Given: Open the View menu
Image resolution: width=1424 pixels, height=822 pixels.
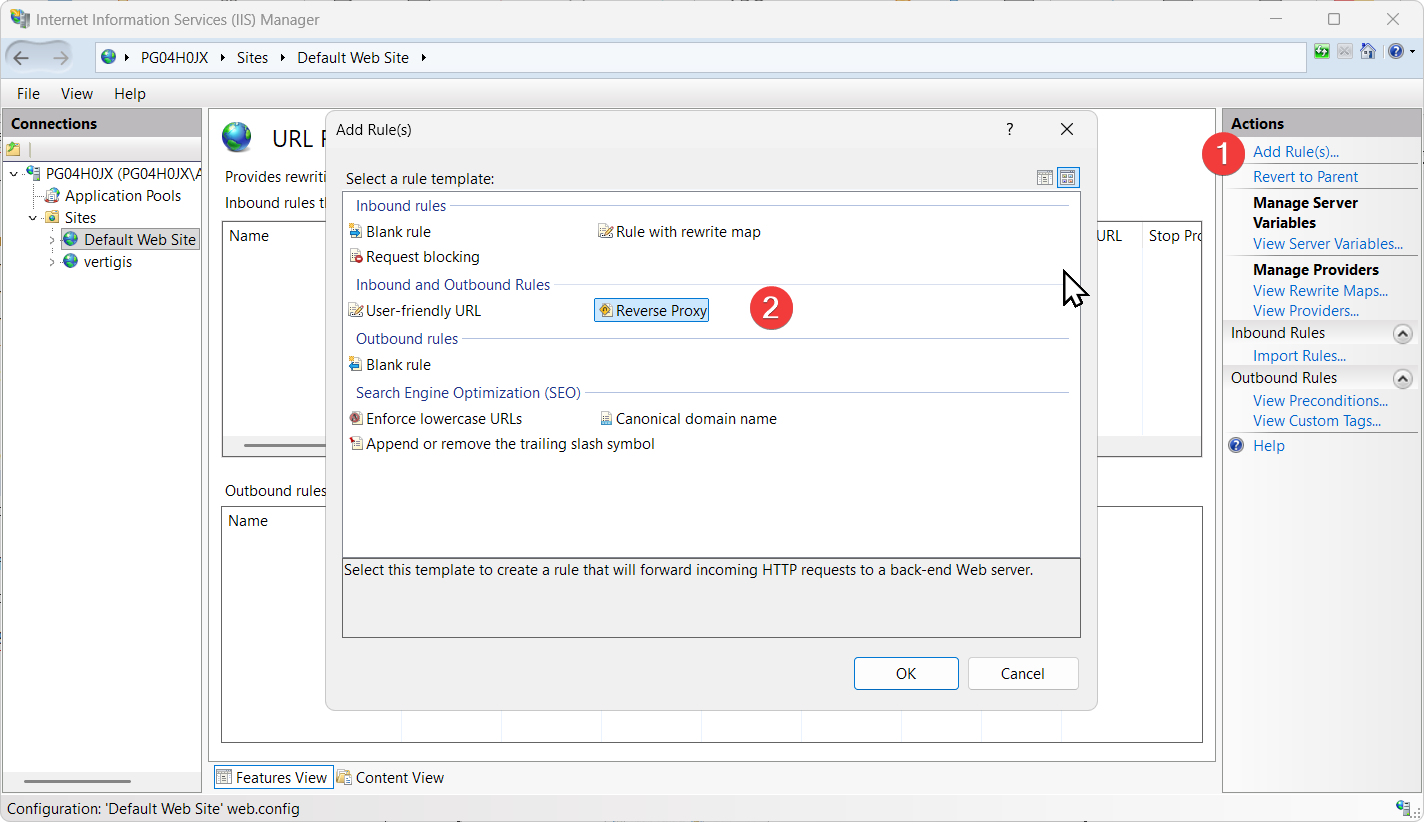Looking at the screenshot, I should point(77,94).
